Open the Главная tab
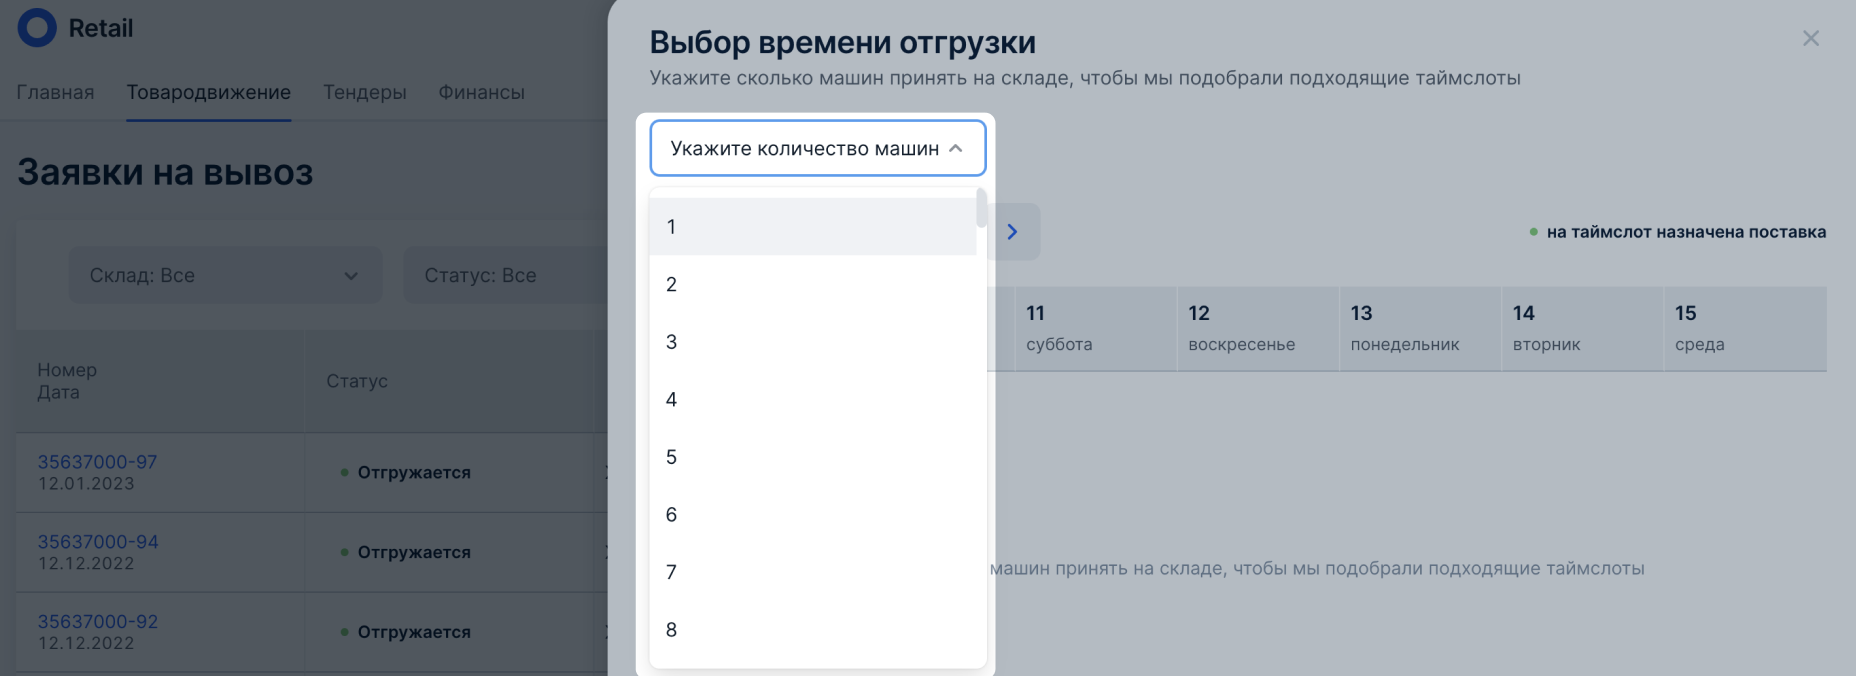 click(x=55, y=92)
